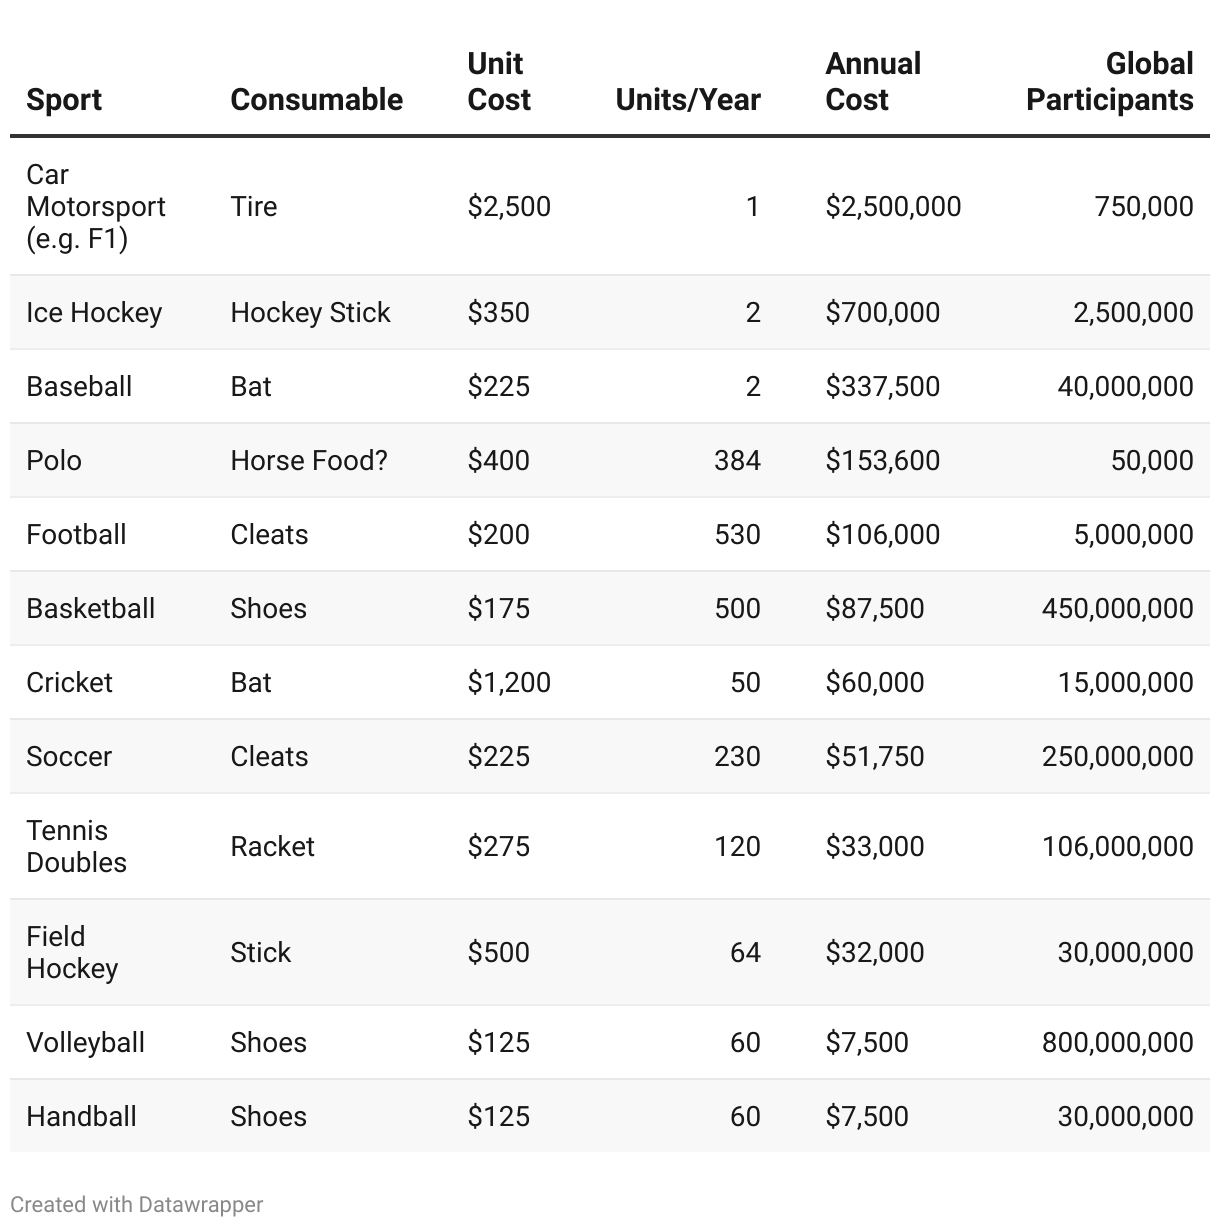Image resolution: width=1220 pixels, height=1228 pixels.
Task: Select Basketball's 450,000,000 participants cell
Action: click(1117, 608)
